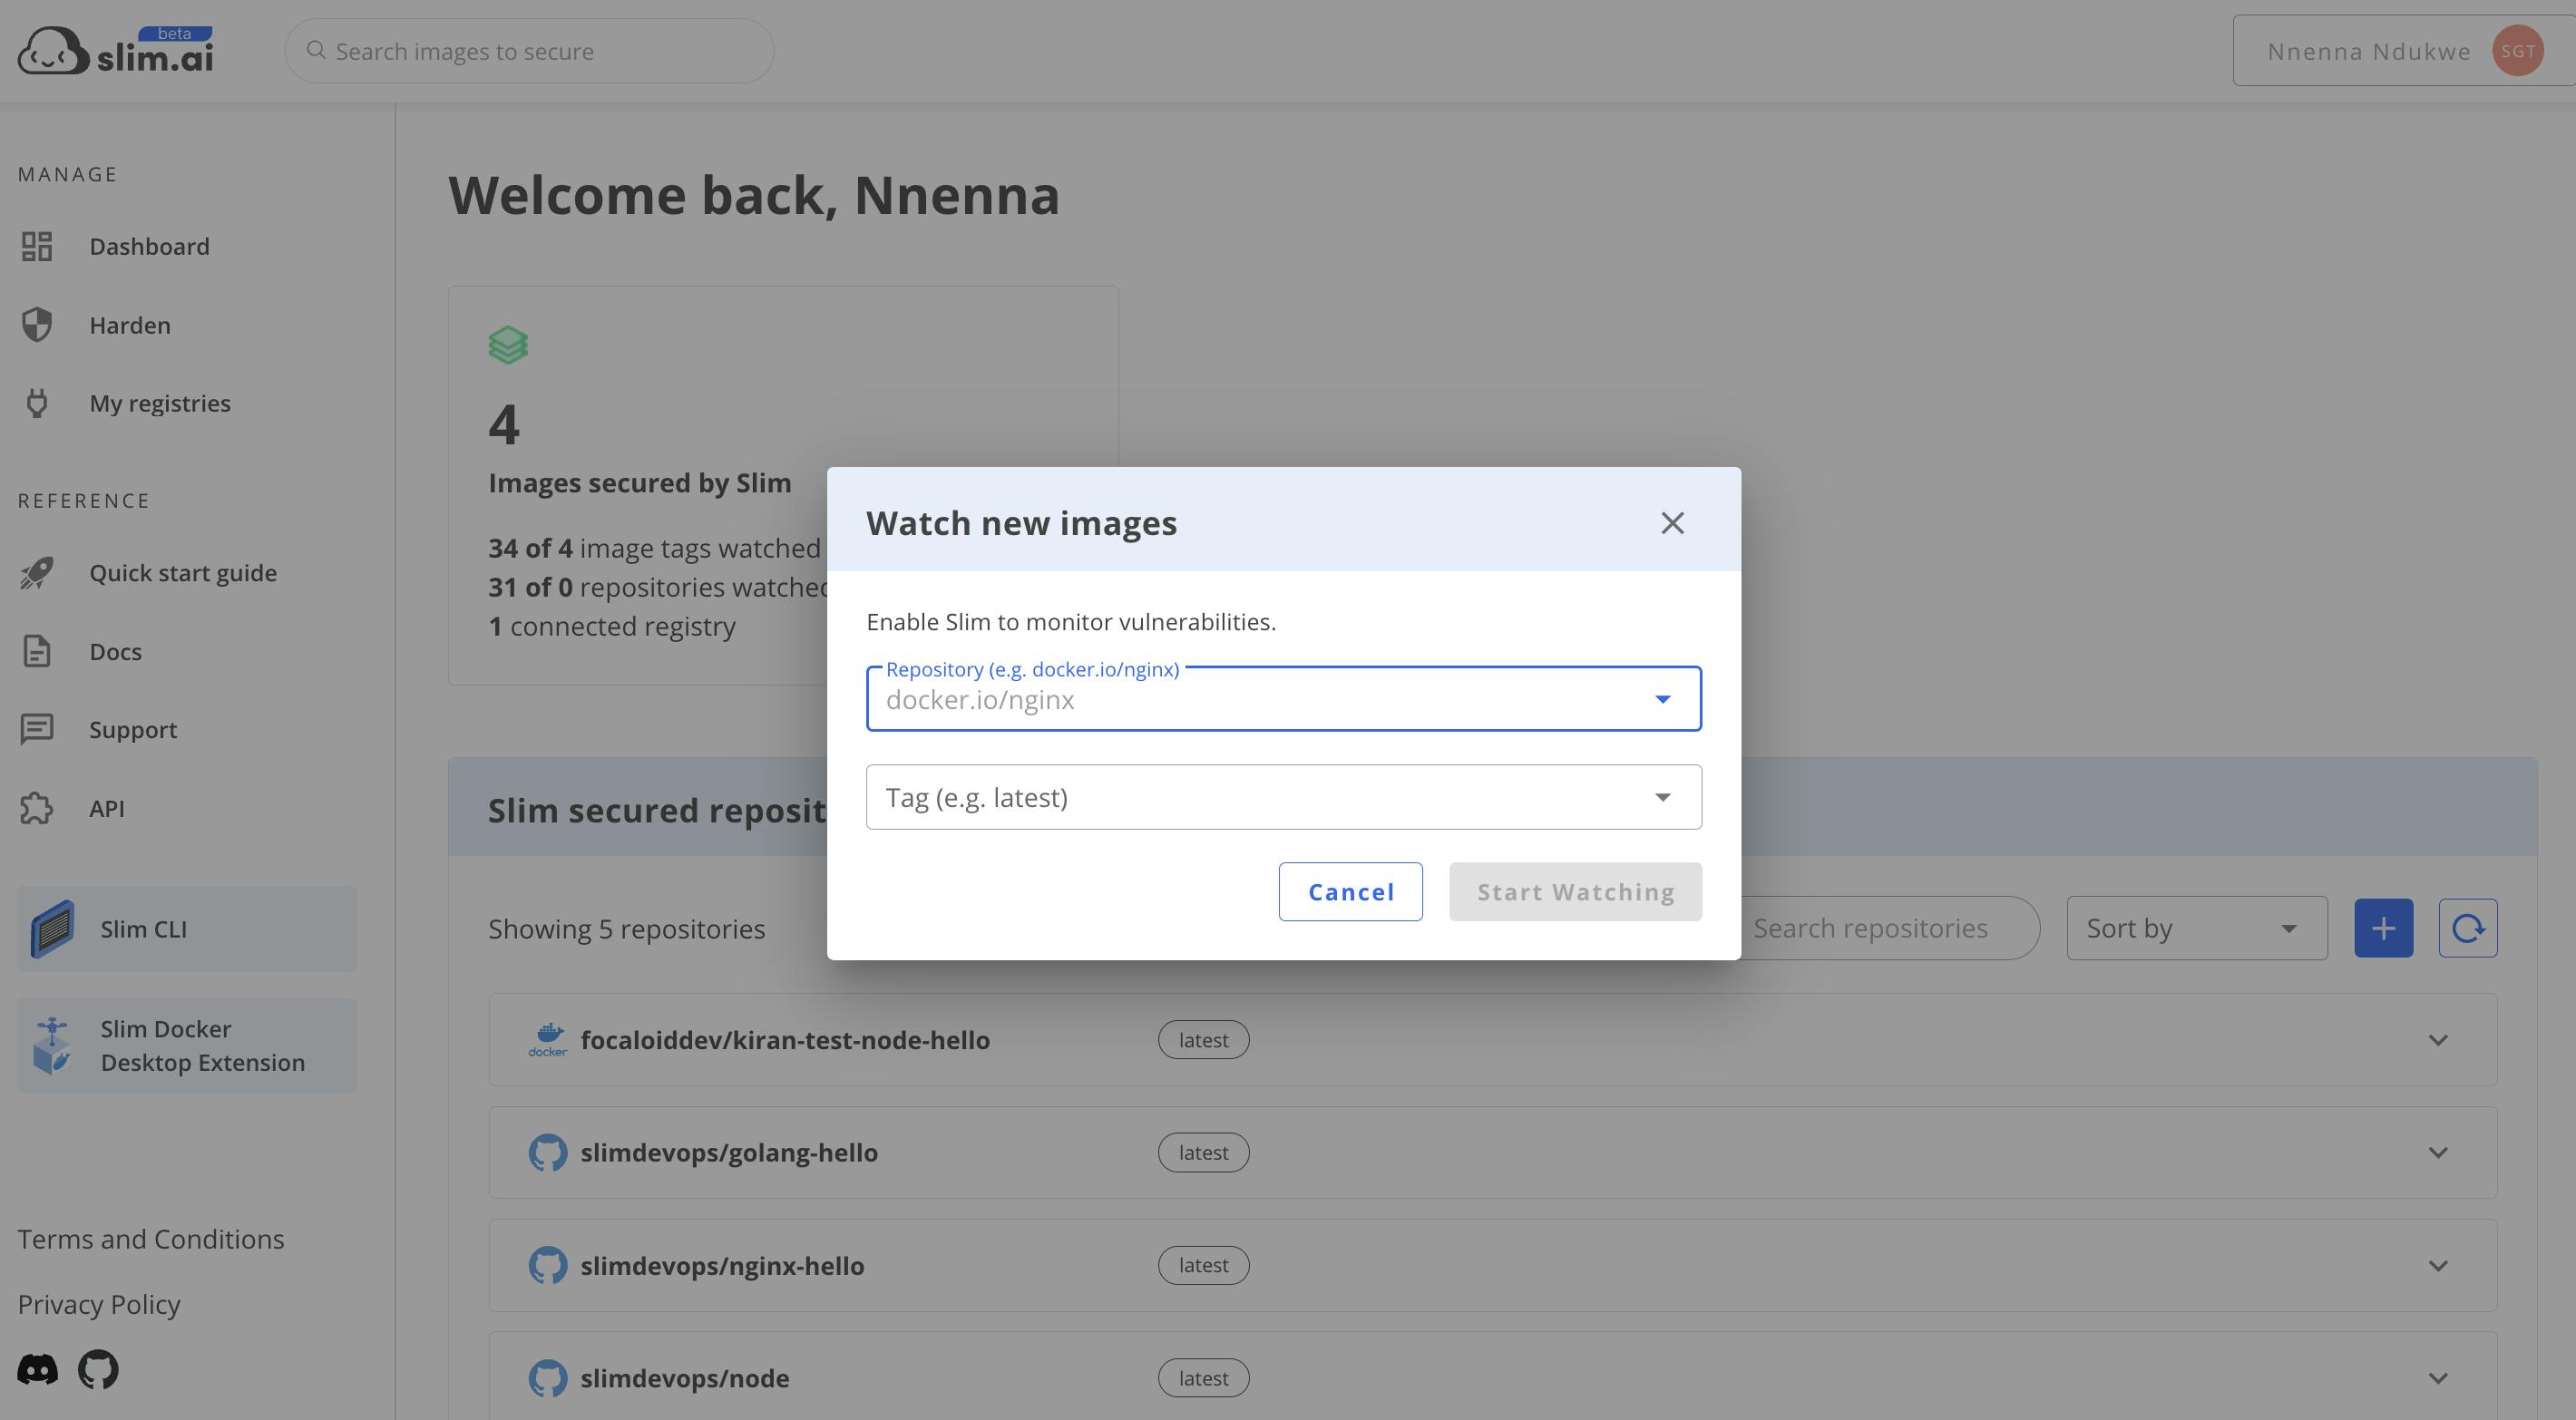Open the Dashboard grid icon
The width and height of the screenshot is (2576, 1420).
click(37, 246)
